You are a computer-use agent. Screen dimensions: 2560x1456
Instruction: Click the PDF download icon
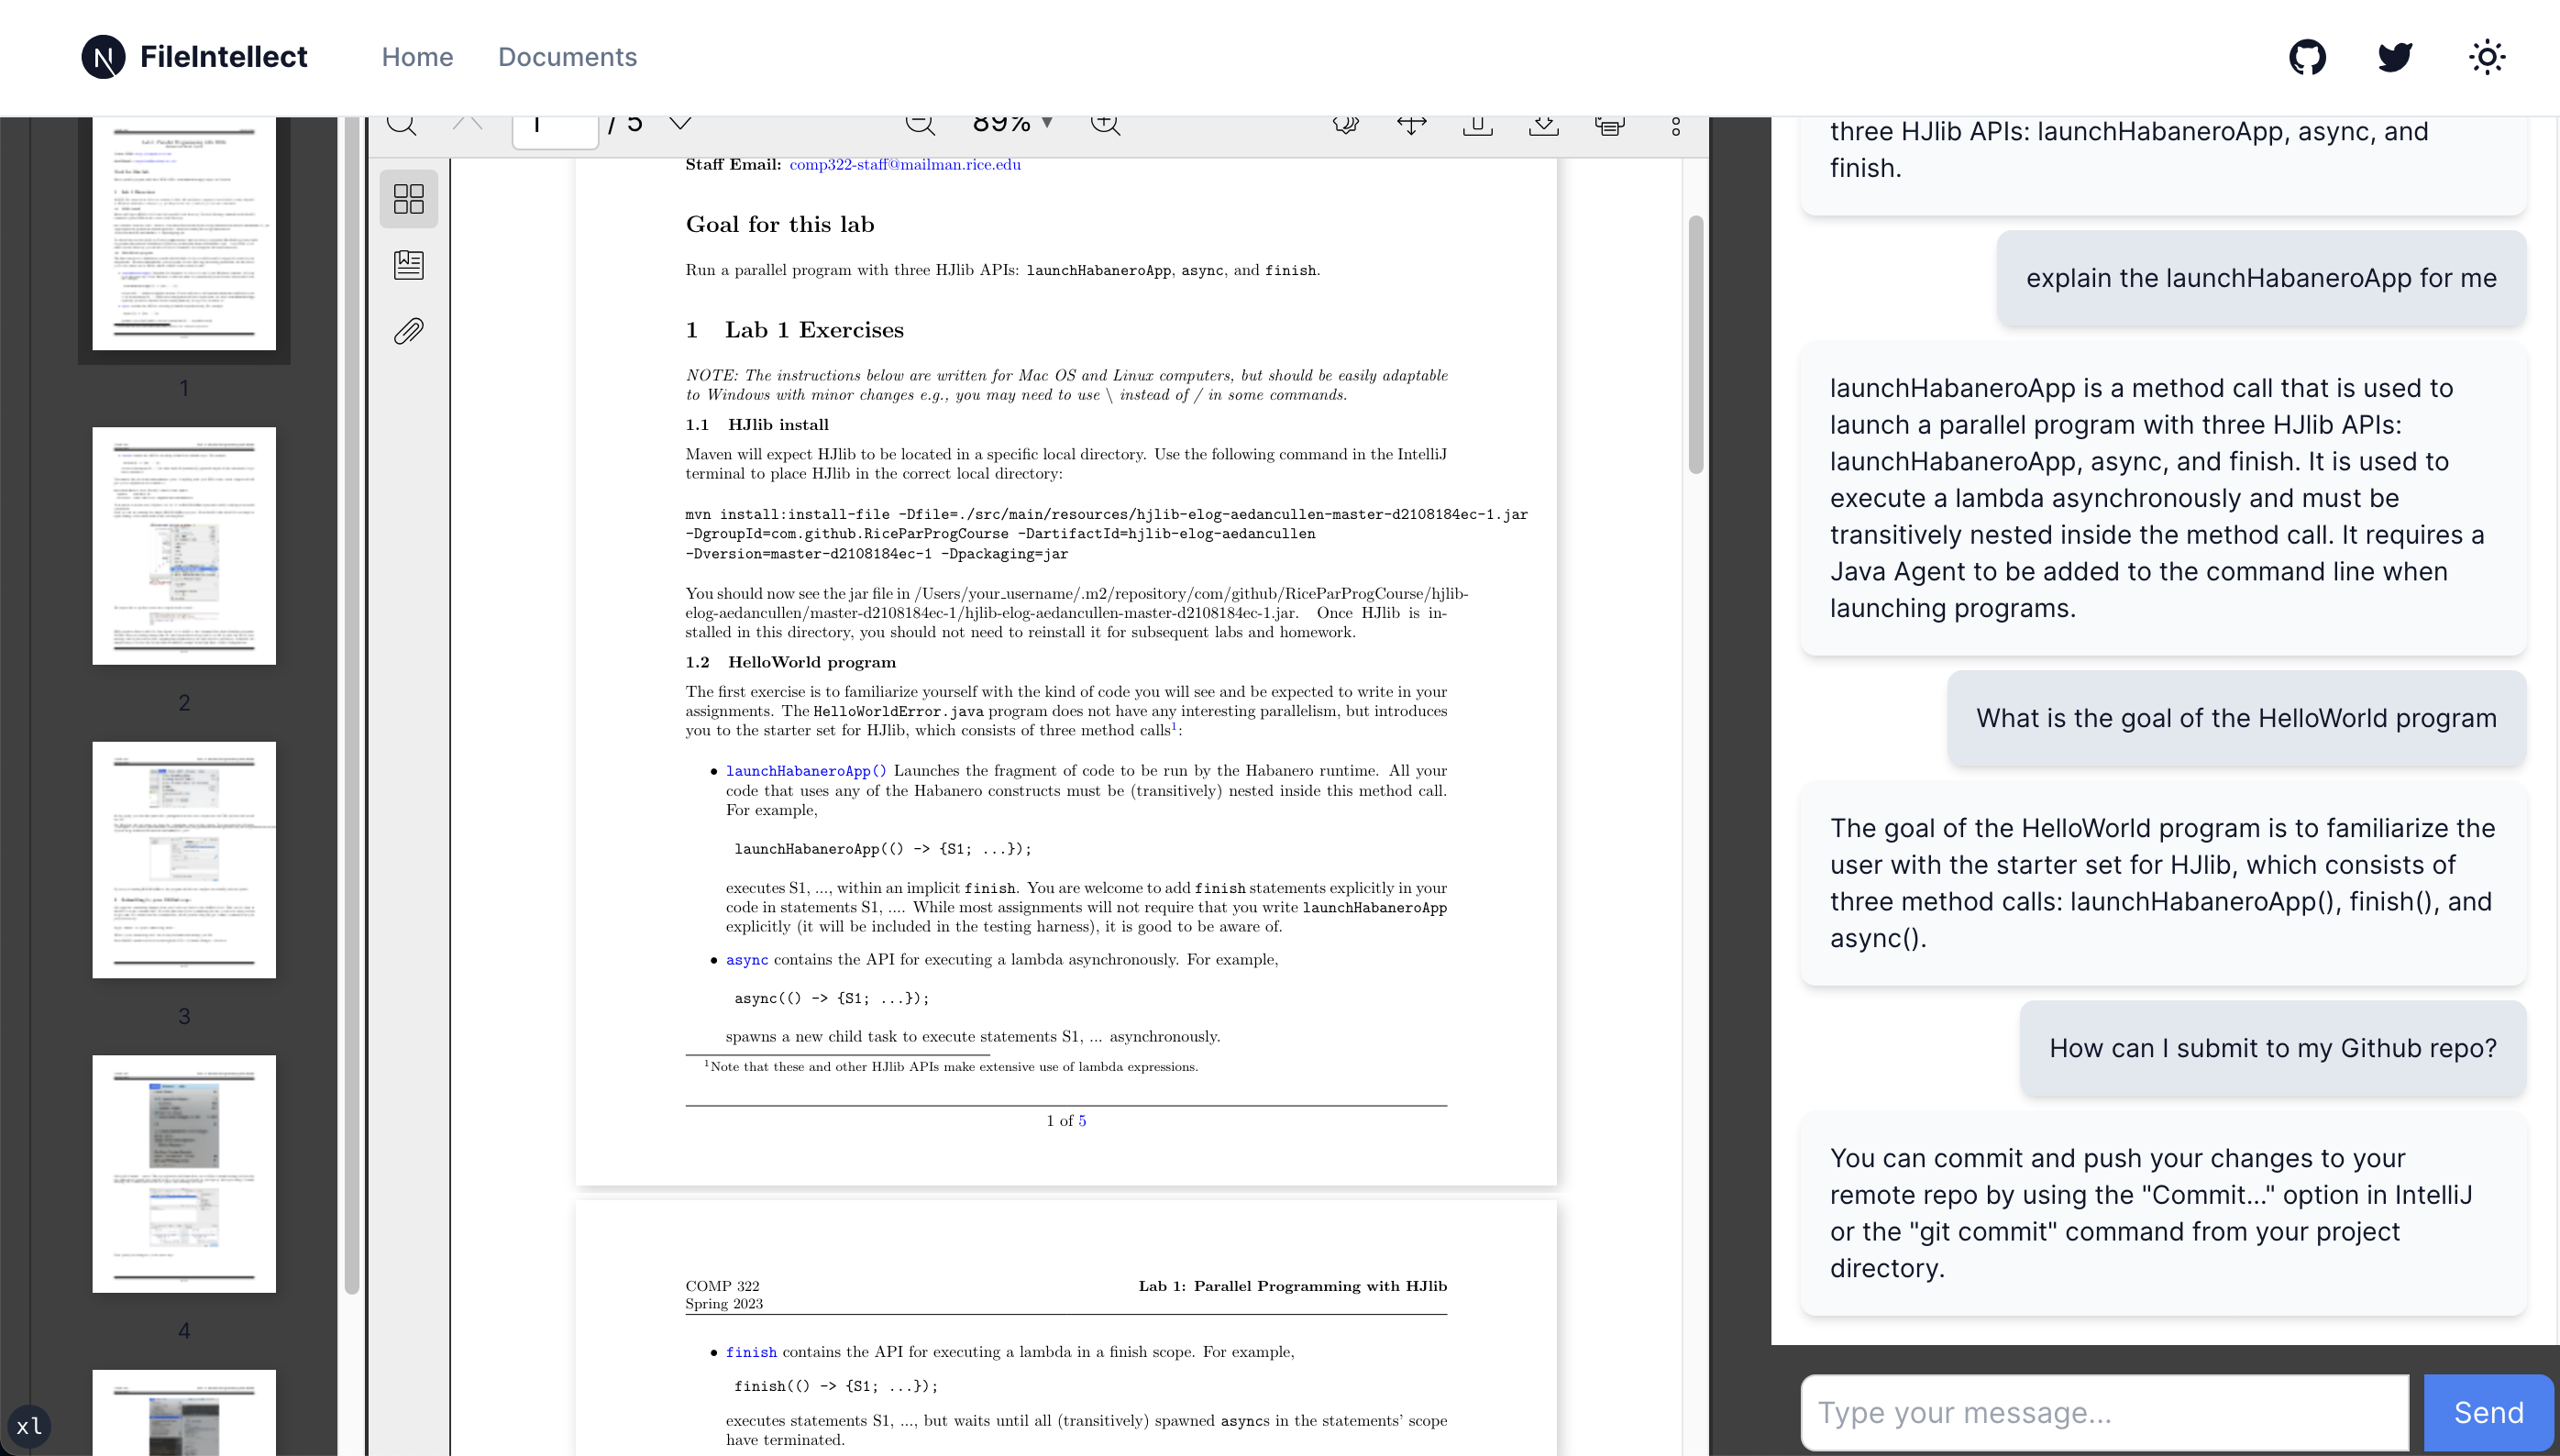click(x=1543, y=125)
